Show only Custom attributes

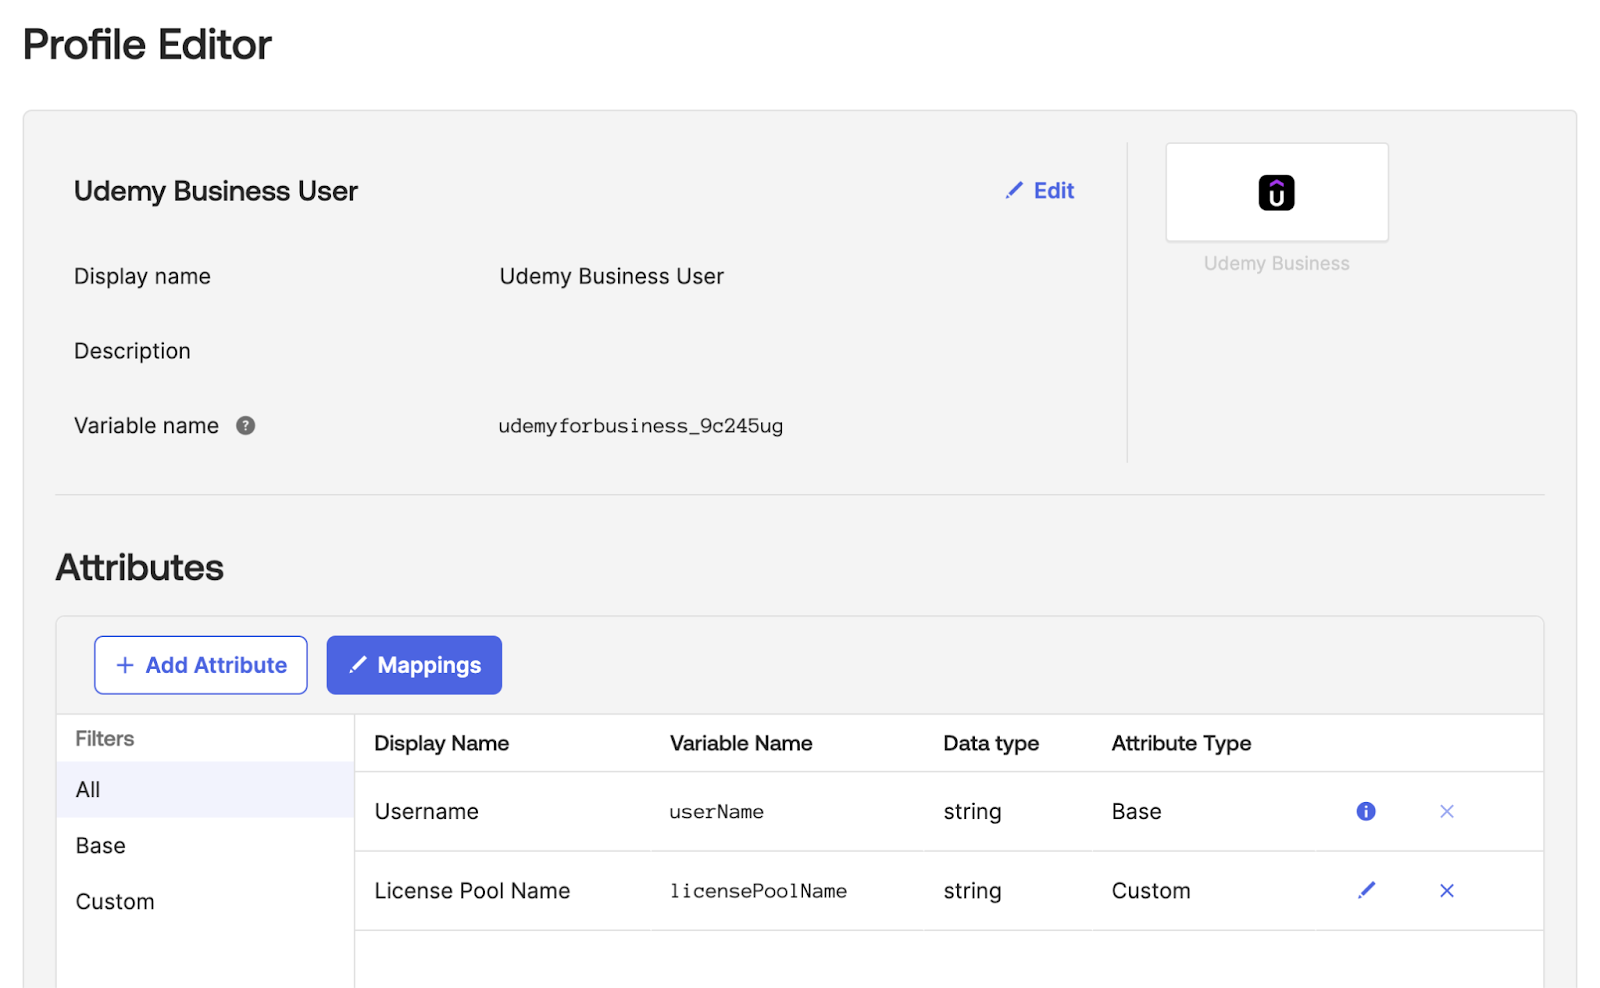click(115, 902)
